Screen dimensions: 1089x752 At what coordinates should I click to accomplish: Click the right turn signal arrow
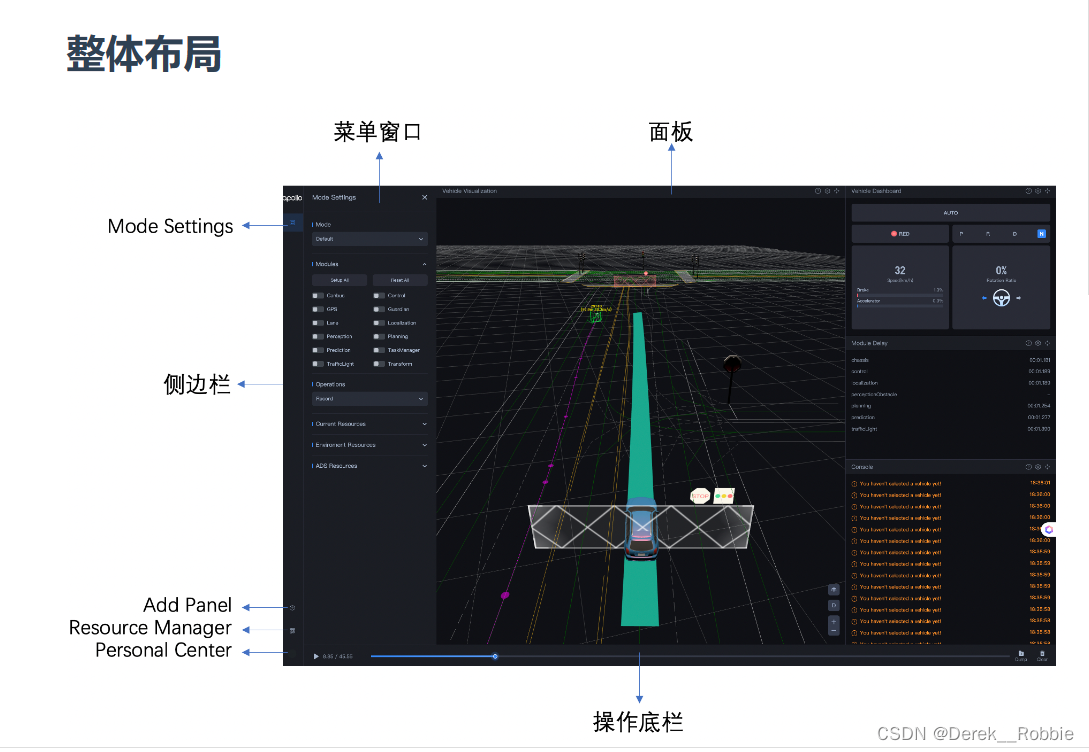coord(1018,298)
